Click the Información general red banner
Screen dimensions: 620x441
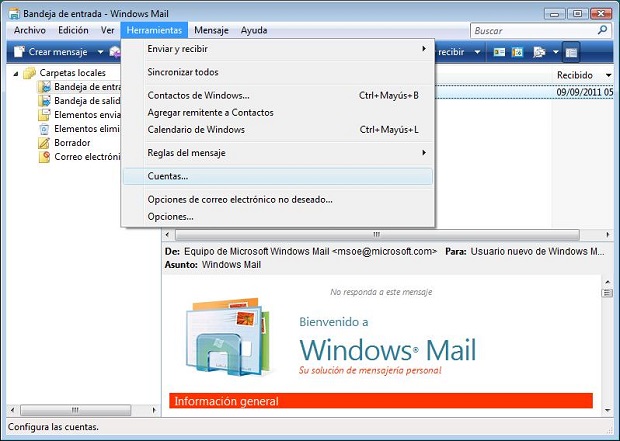[381, 401]
